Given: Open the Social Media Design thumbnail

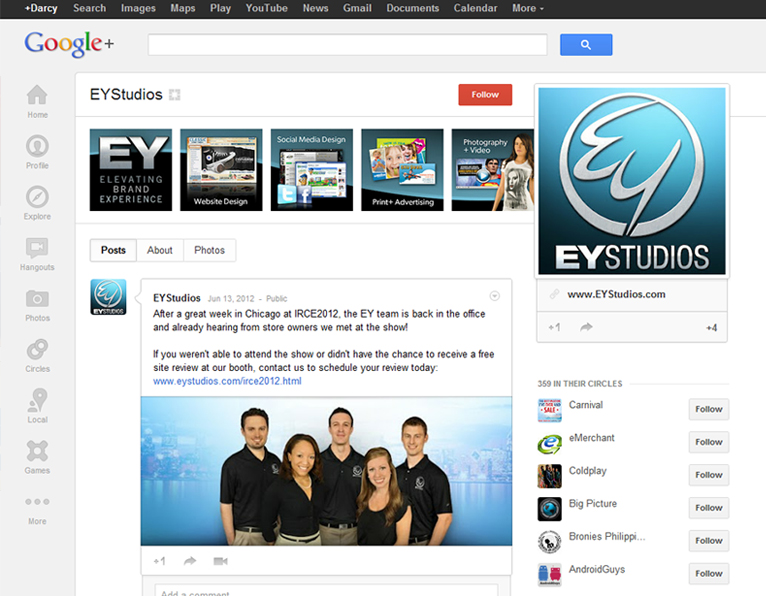Looking at the screenshot, I should (312, 170).
